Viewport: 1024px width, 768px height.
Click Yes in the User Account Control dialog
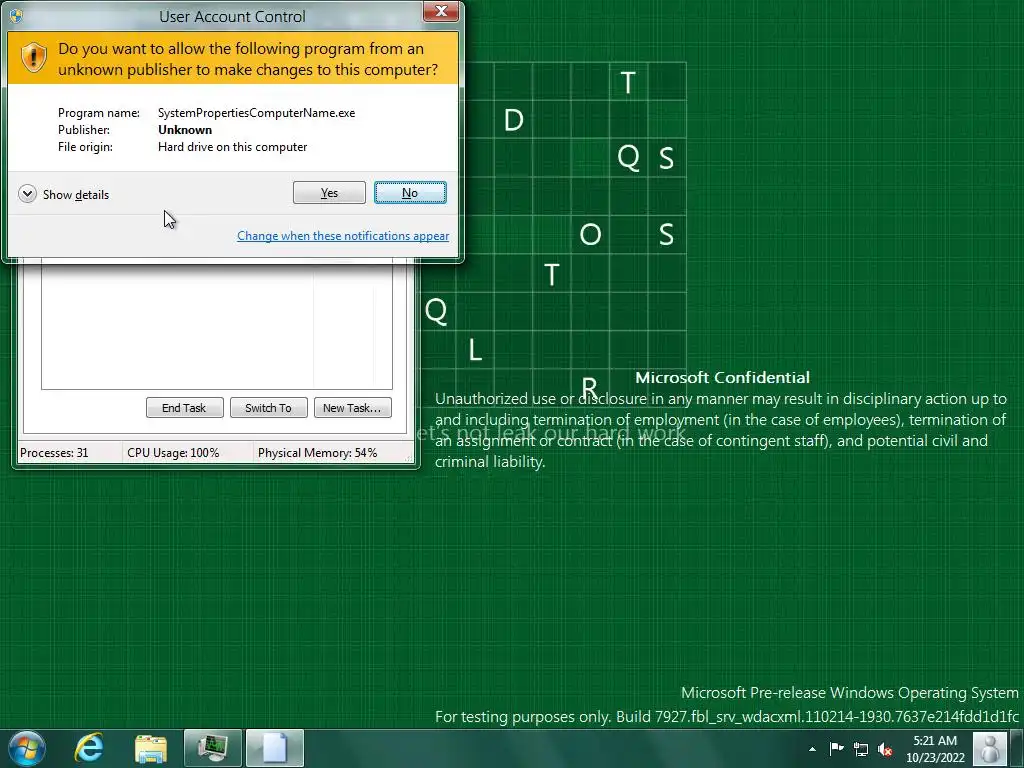(329, 193)
